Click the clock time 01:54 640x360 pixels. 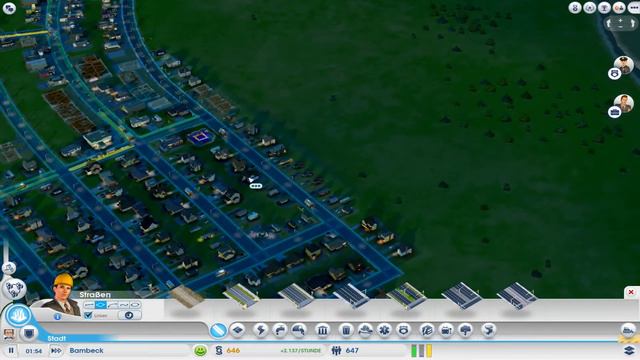click(x=33, y=351)
